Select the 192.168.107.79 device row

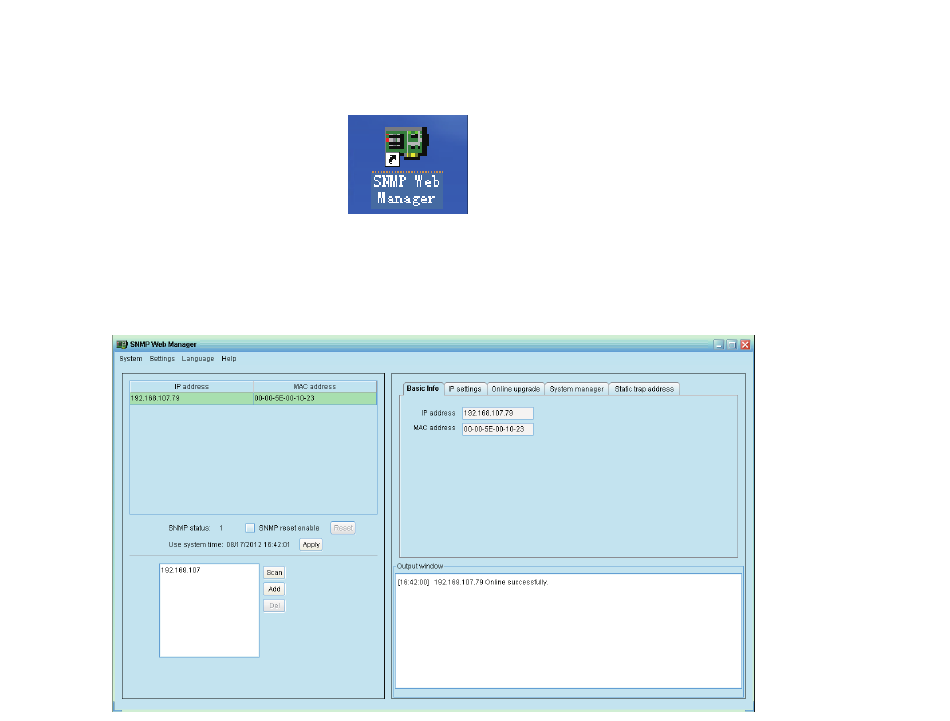(253, 398)
